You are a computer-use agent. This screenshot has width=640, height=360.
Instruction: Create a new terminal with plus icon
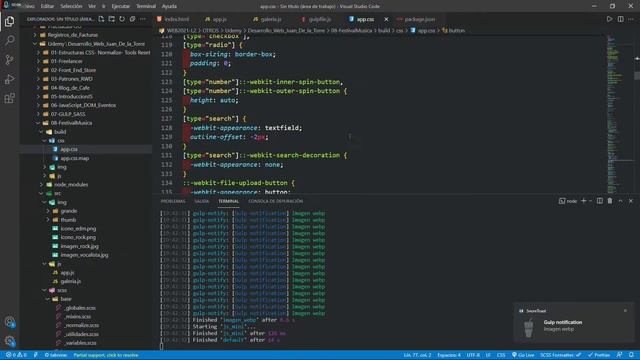(584, 201)
